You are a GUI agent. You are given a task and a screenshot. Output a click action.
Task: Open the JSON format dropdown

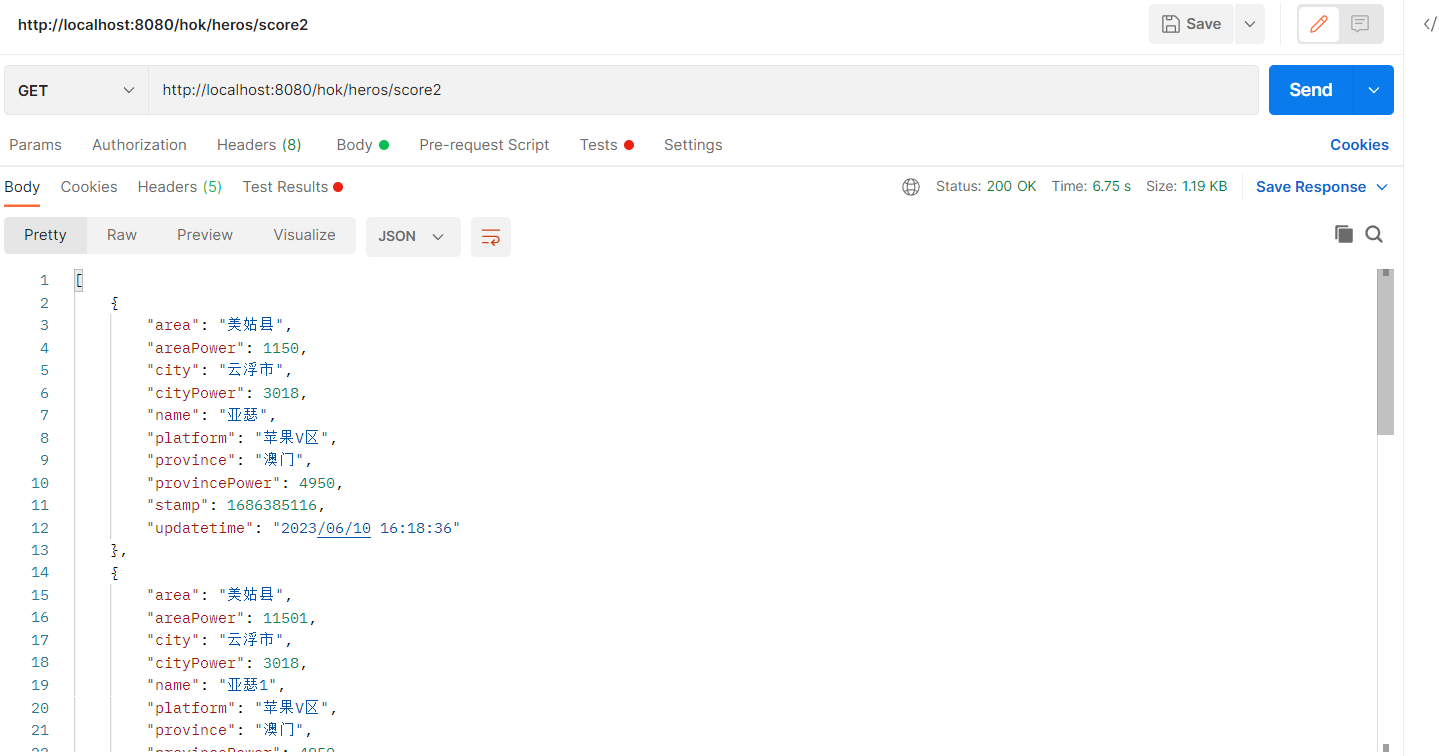pos(412,237)
